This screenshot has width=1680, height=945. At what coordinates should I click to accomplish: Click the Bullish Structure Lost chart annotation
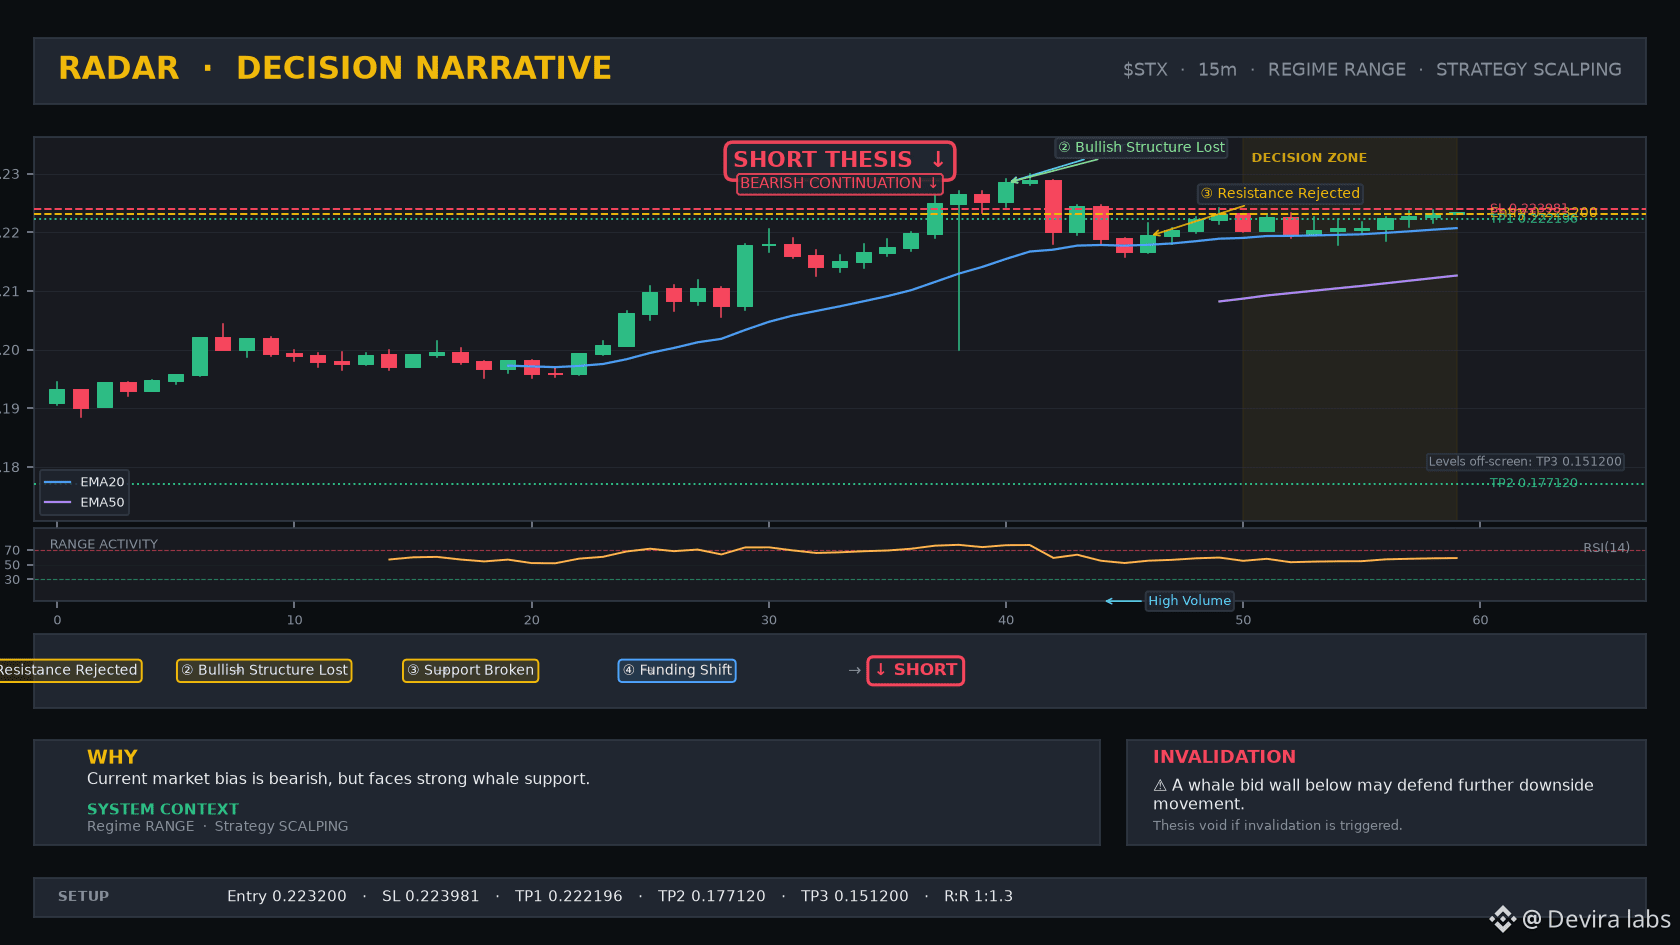(x=1141, y=147)
